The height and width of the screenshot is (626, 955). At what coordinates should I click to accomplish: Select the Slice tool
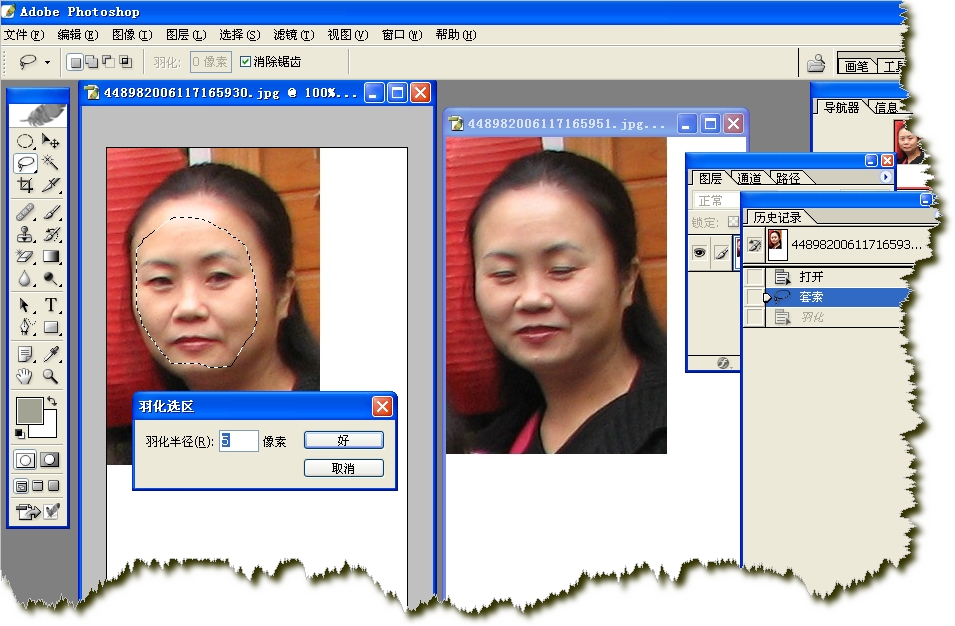(51, 185)
